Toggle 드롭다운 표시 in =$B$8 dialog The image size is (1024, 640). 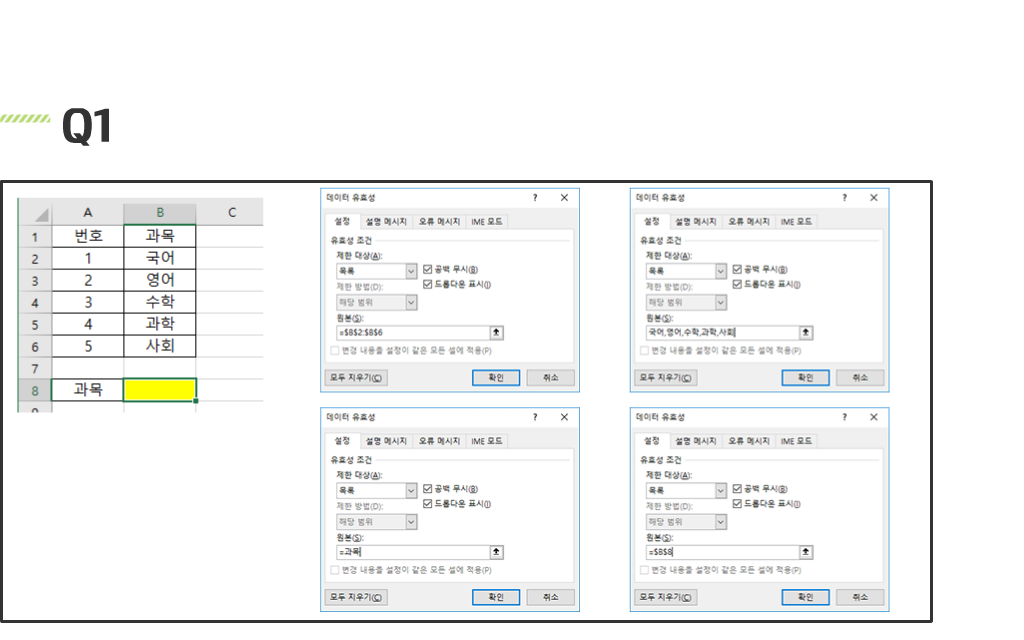click(737, 504)
